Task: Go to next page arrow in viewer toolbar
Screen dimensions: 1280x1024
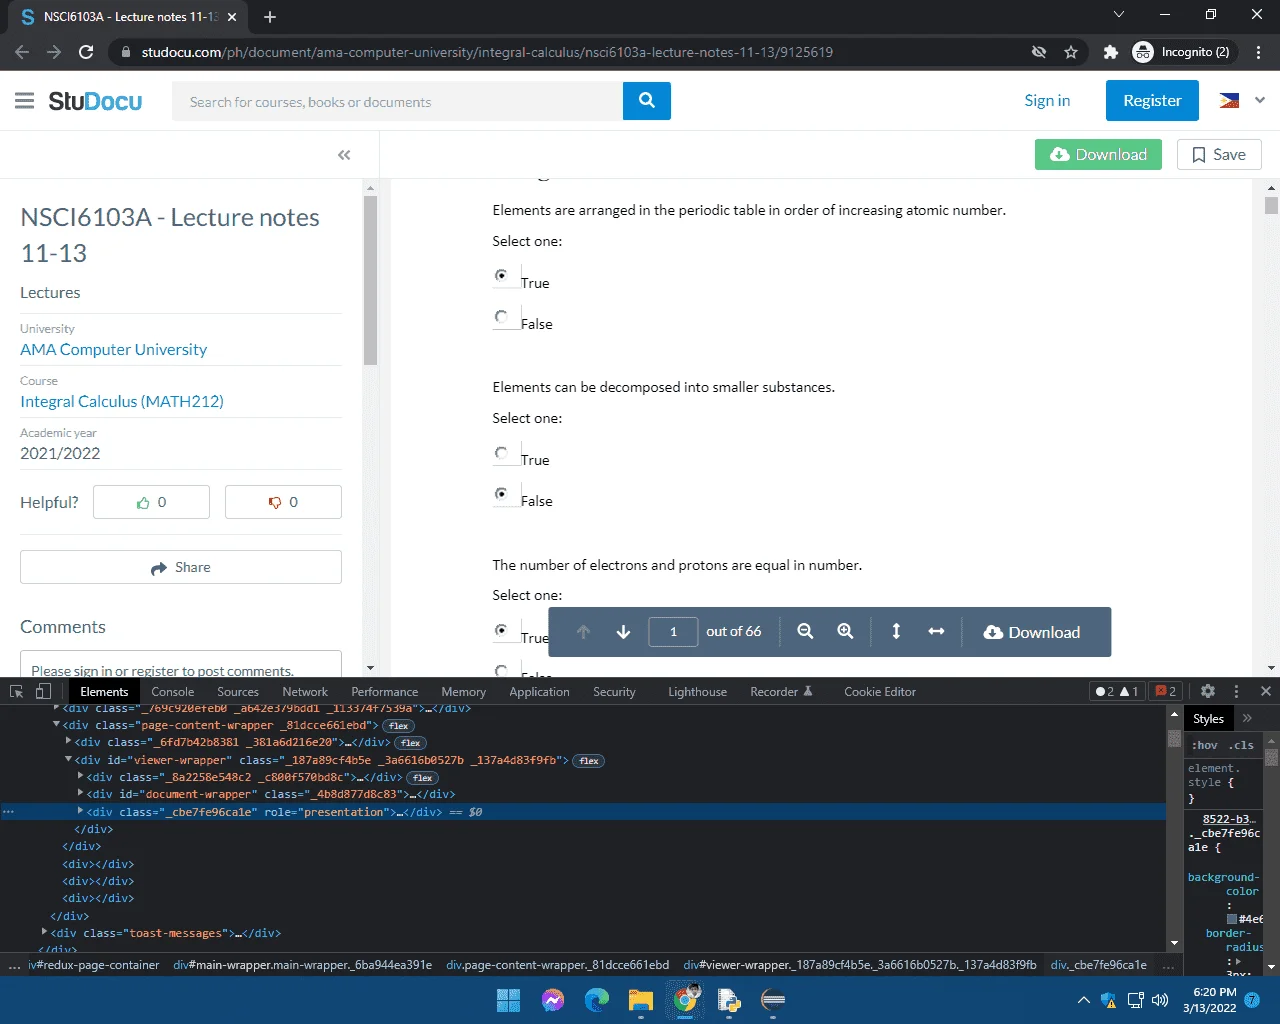Action: click(623, 632)
